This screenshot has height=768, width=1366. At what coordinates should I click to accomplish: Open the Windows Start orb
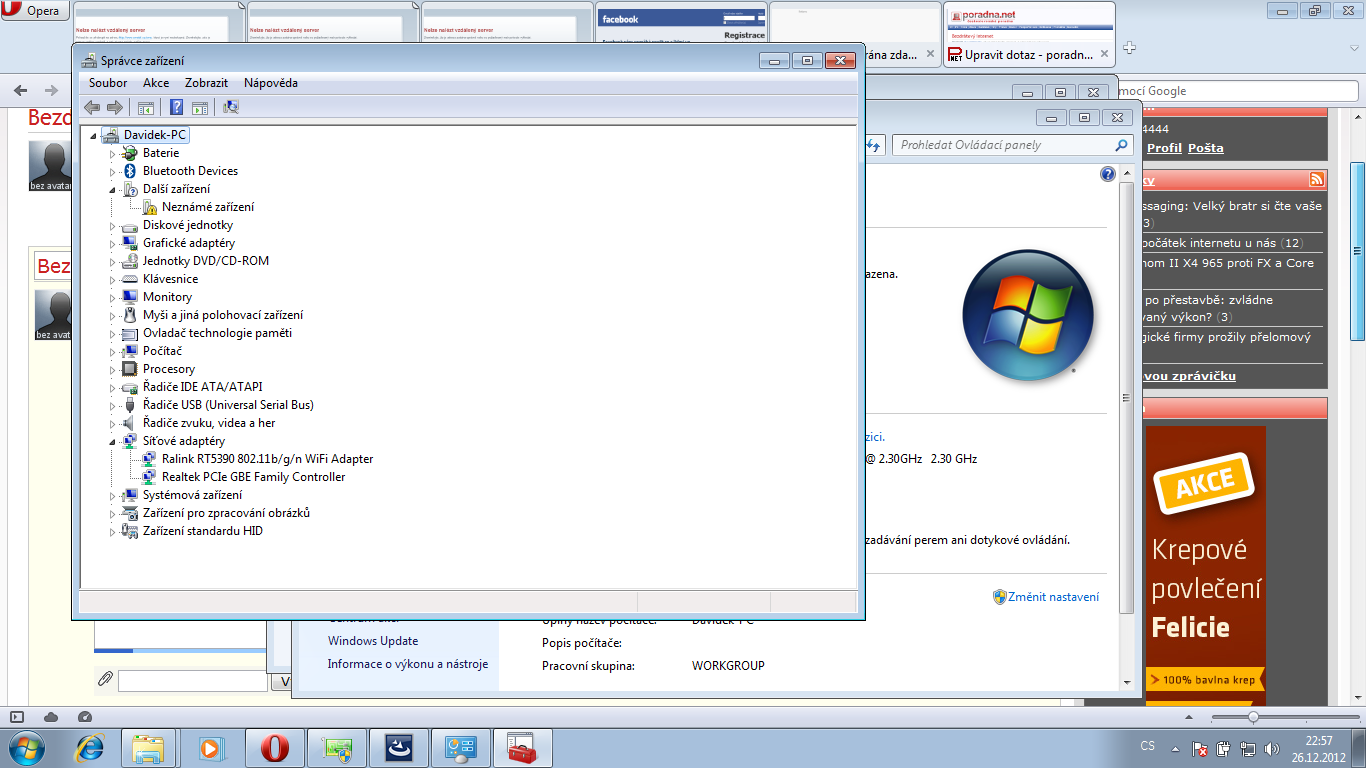(x=27, y=747)
